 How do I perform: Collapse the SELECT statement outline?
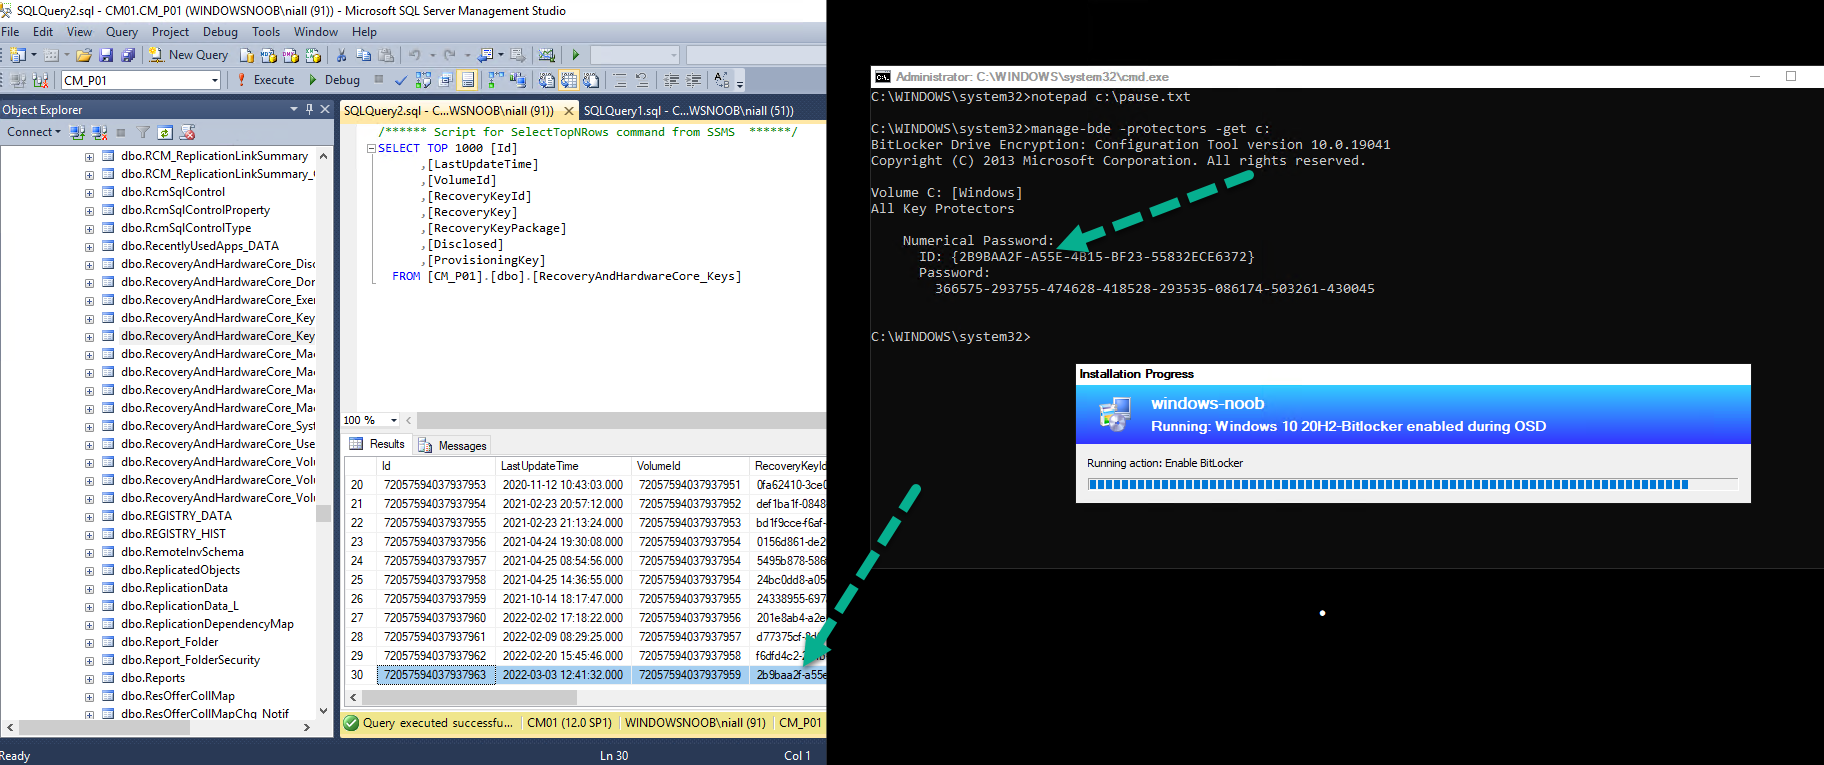372,148
